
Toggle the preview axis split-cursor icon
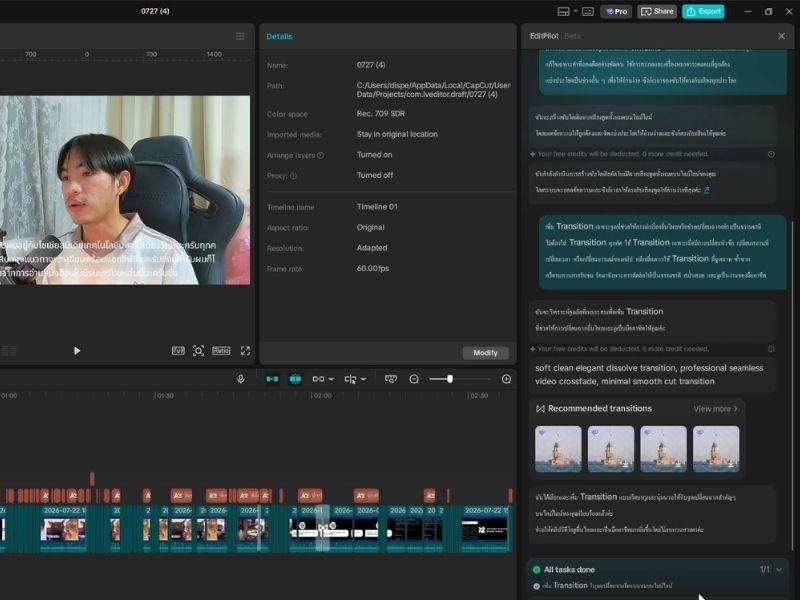point(350,379)
